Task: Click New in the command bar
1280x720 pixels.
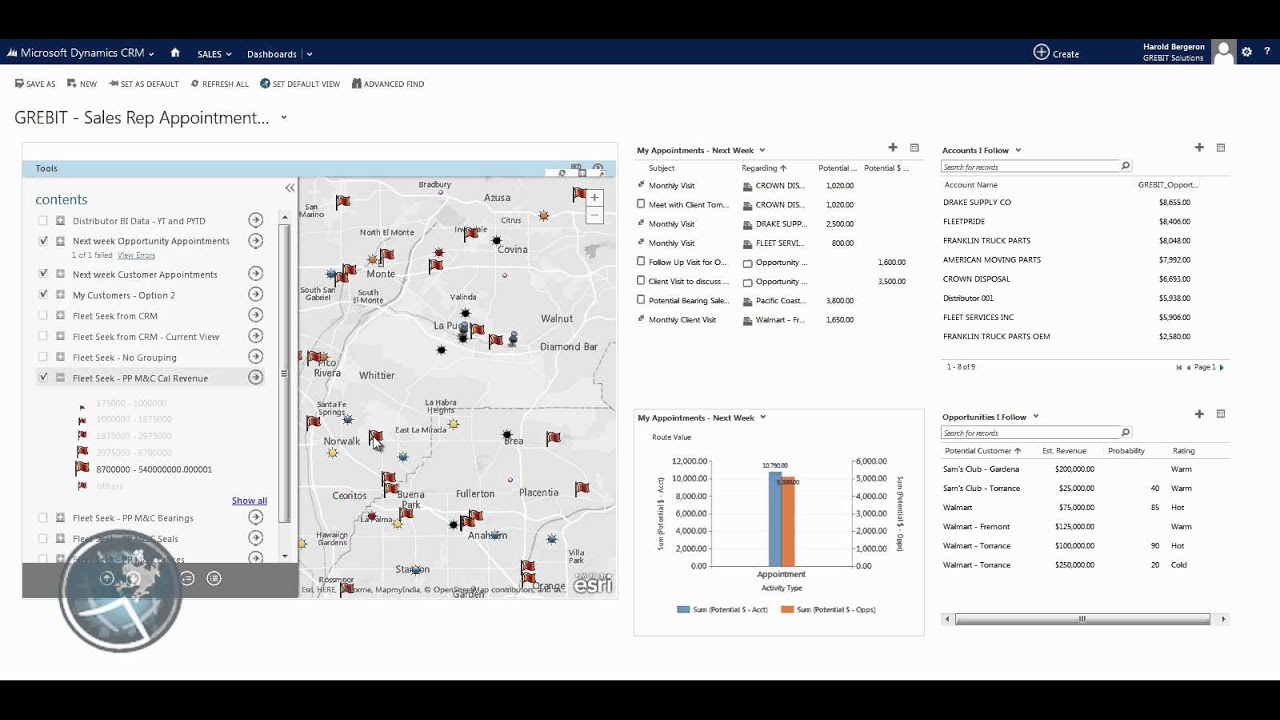Action: [82, 84]
